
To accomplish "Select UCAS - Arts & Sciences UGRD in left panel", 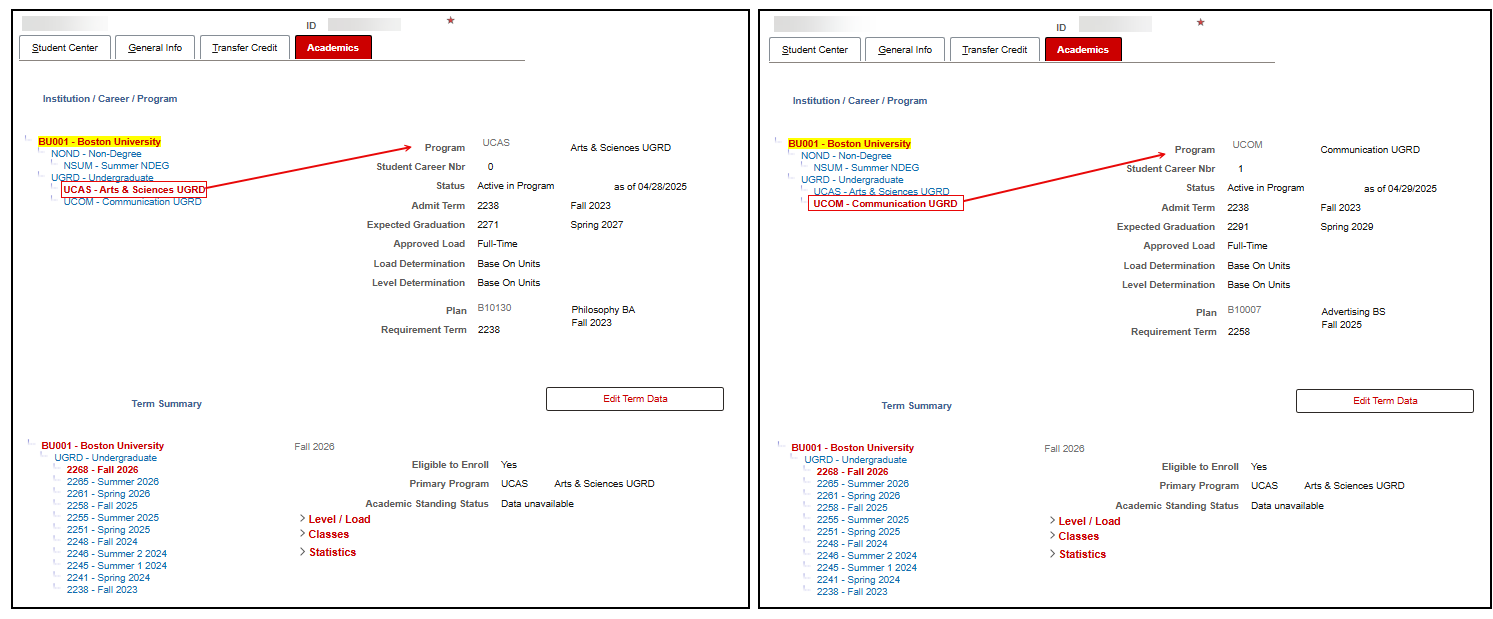I will (x=134, y=189).
